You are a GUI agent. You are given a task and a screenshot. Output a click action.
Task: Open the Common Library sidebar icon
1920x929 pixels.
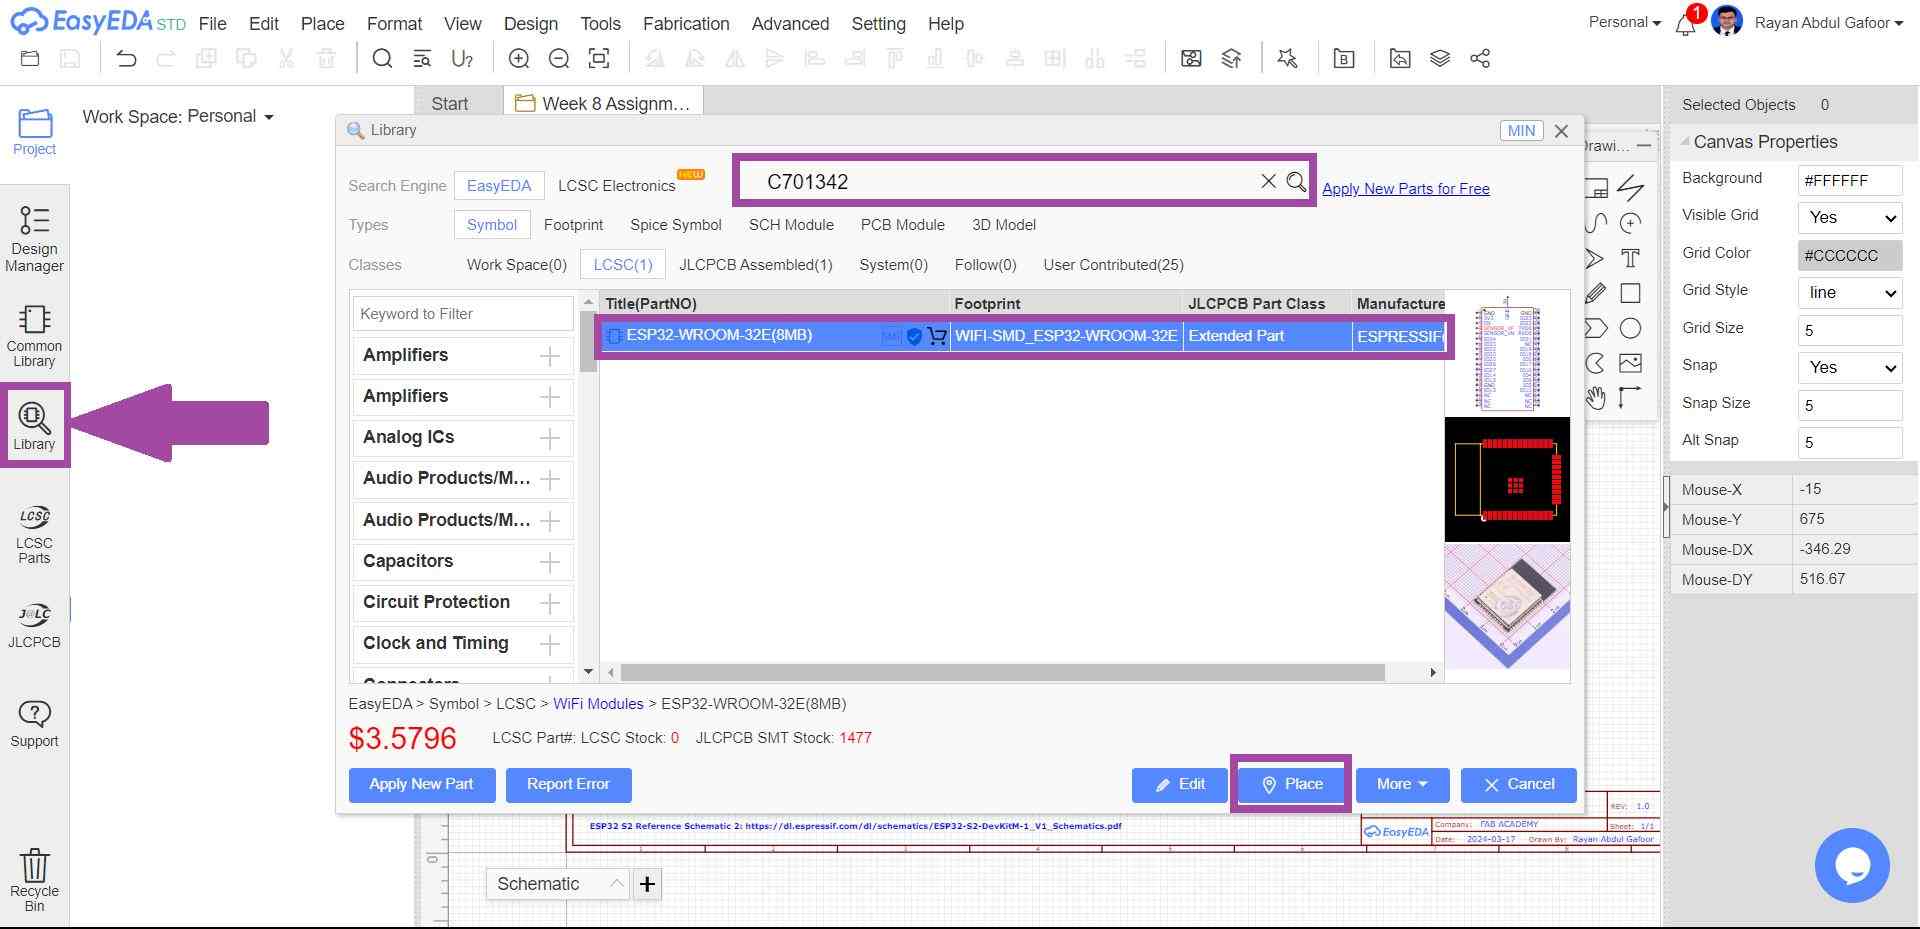(34, 336)
